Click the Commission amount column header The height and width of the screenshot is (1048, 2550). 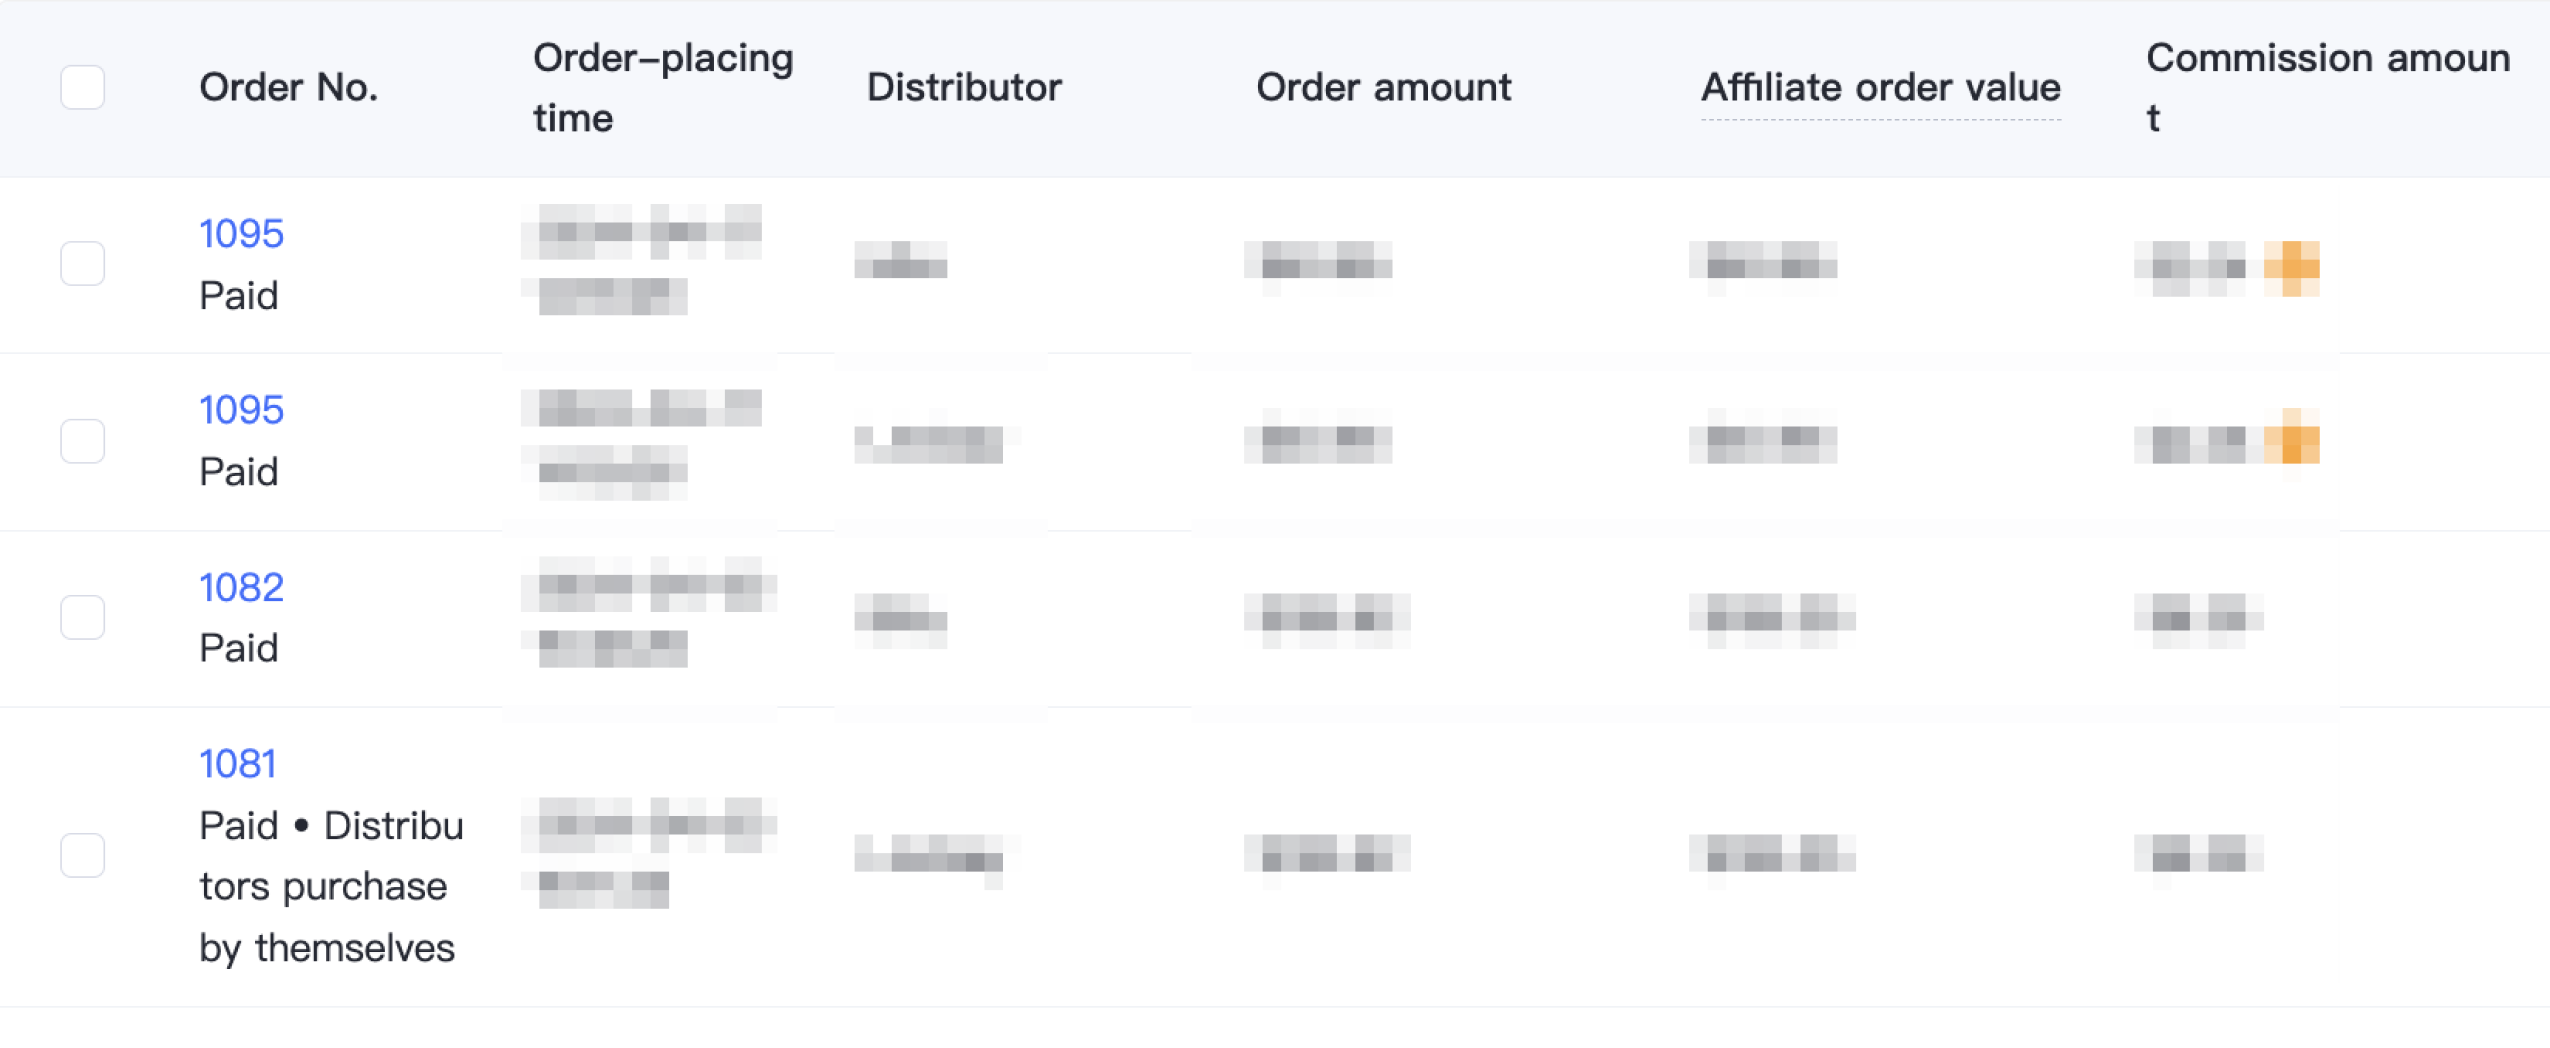click(2328, 88)
